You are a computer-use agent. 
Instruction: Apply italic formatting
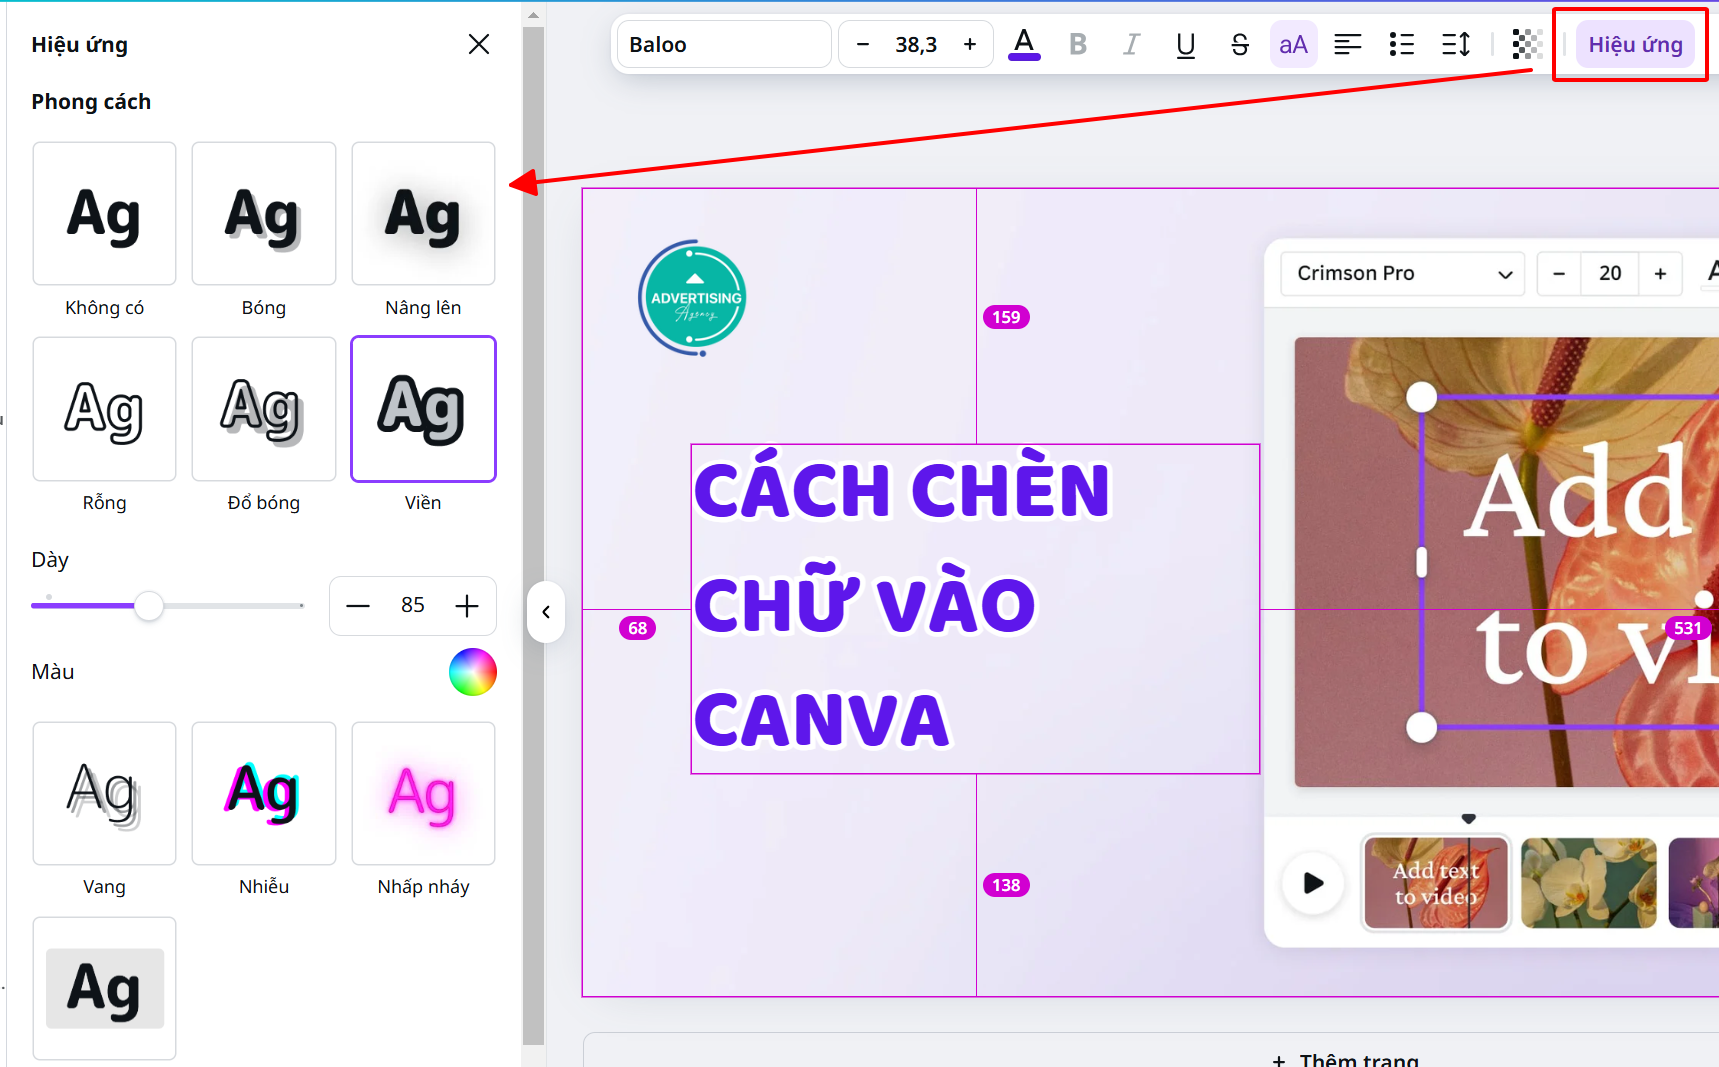(x=1131, y=44)
